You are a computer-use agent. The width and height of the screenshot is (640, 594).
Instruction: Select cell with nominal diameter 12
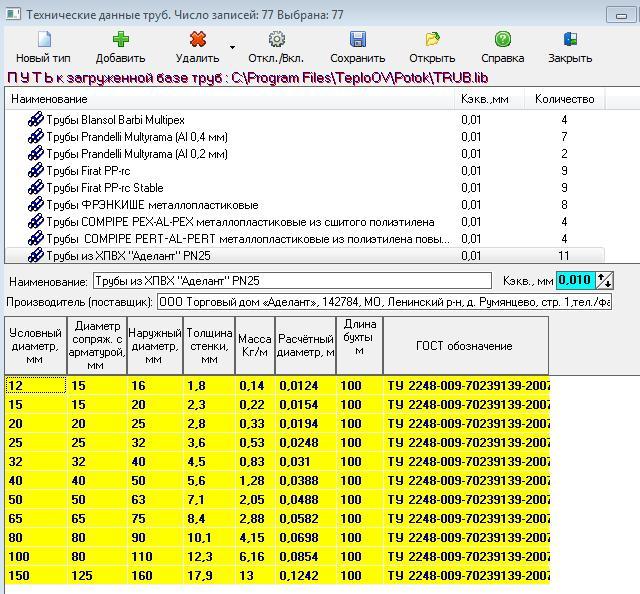36,385
